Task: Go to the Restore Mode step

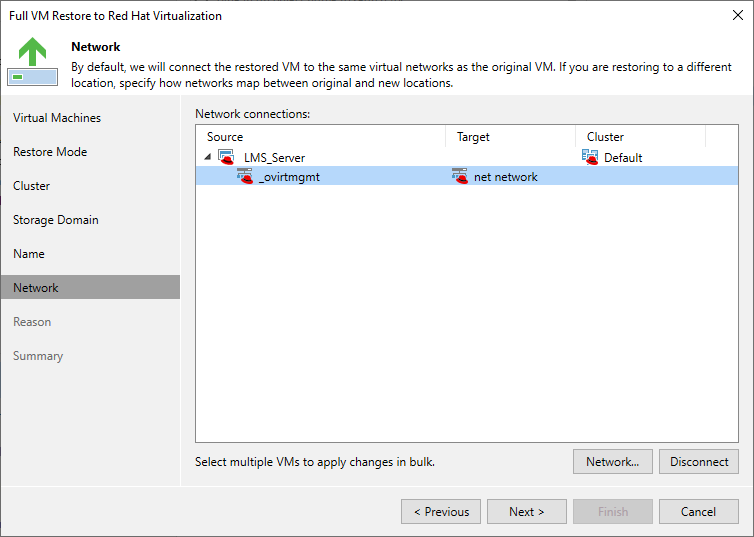Action: [x=50, y=152]
